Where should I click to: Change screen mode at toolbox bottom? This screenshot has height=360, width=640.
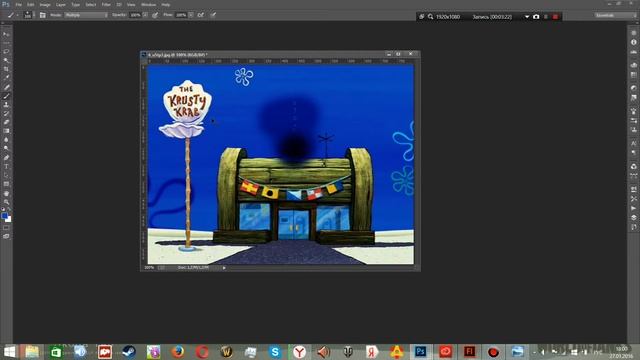pyautogui.click(x=6, y=236)
